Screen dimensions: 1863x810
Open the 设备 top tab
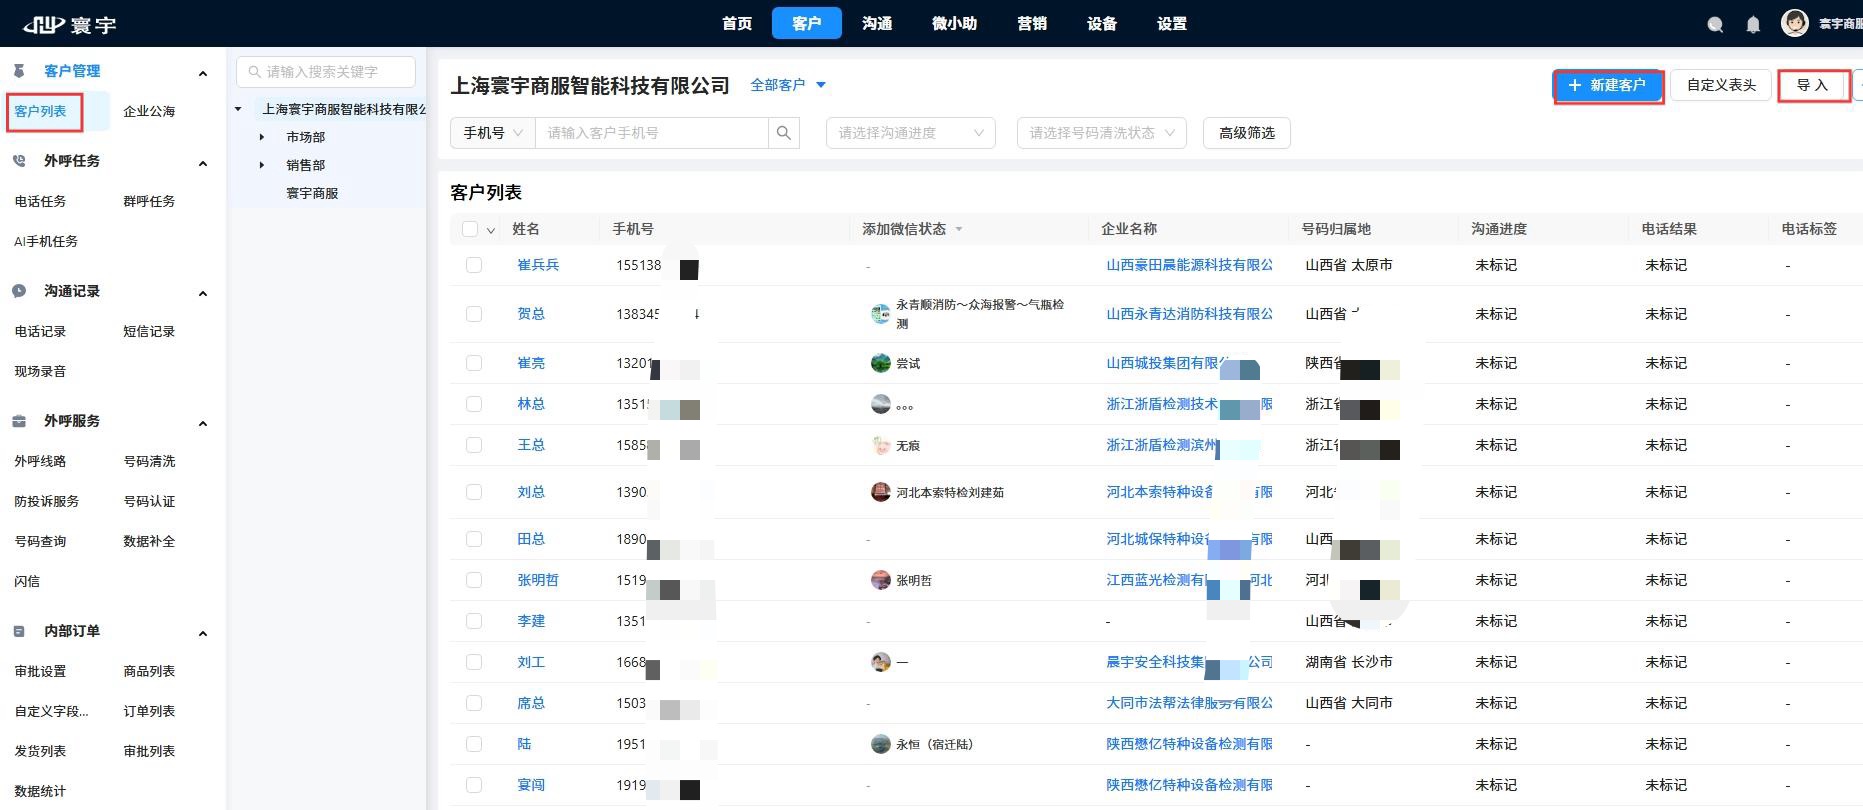[x=1102, y=23]
